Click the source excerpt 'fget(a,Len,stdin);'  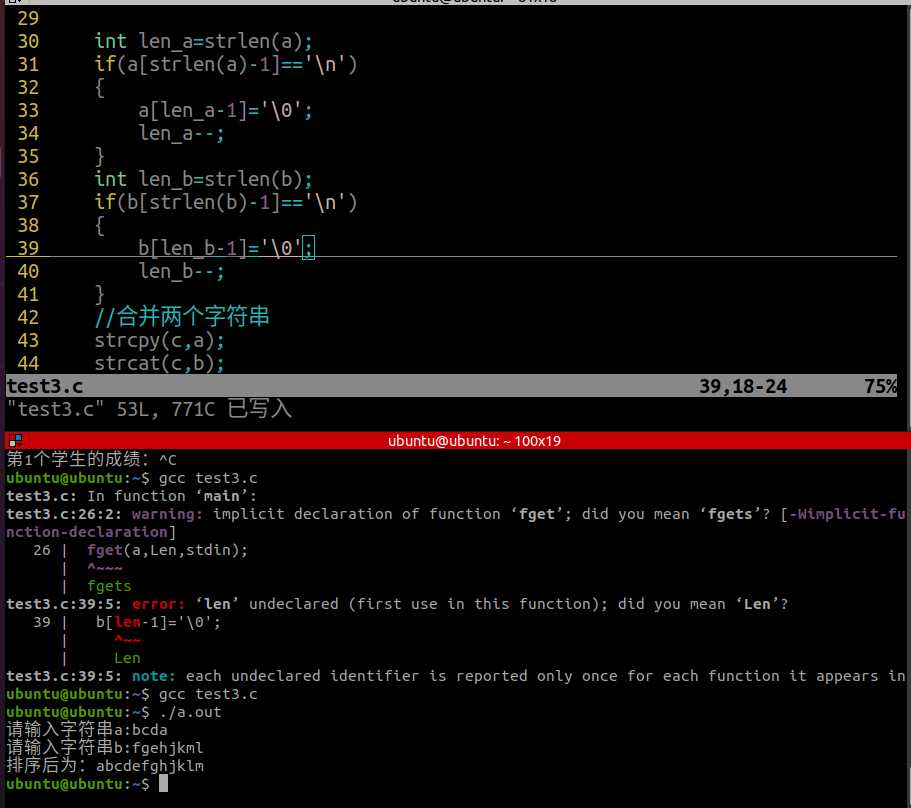coord(167,550)
